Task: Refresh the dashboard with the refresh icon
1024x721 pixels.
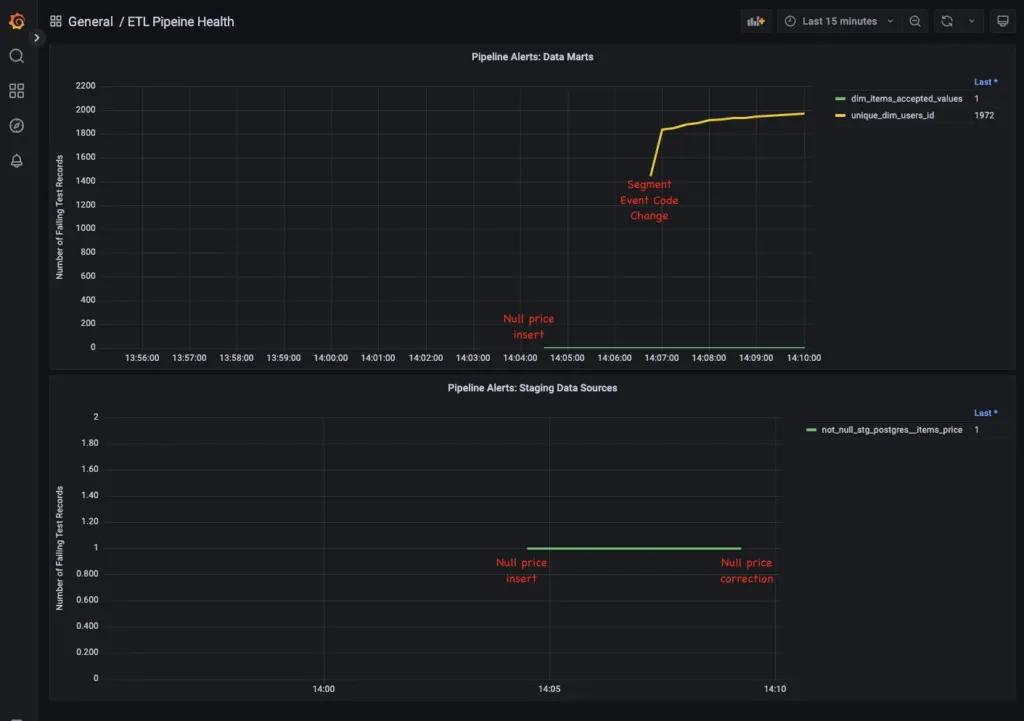Action: [x=946, y=20]
